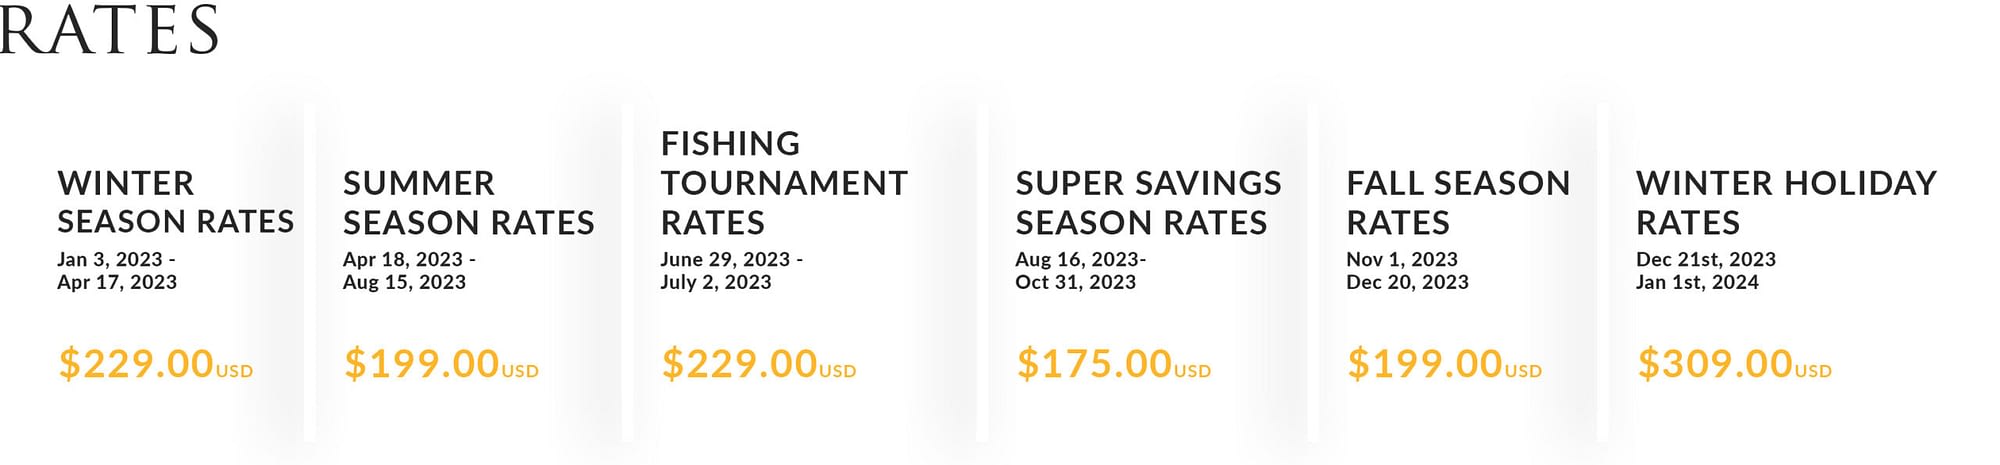Screen dimensions: 2000x465
Task: Open the Summer Season Rates card title
Action: (469, 202)
